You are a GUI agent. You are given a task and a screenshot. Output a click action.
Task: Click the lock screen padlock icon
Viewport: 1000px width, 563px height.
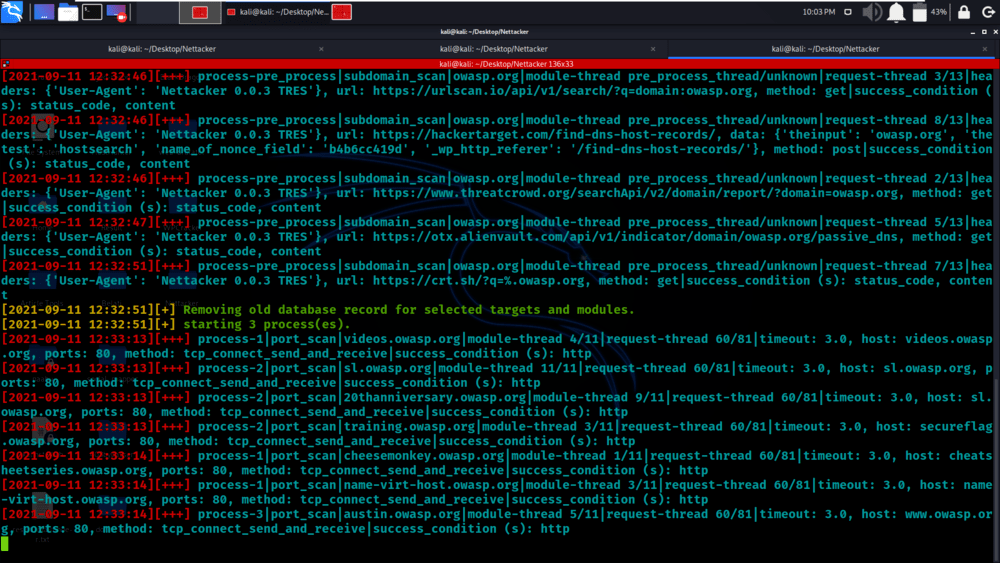point(964,12)
